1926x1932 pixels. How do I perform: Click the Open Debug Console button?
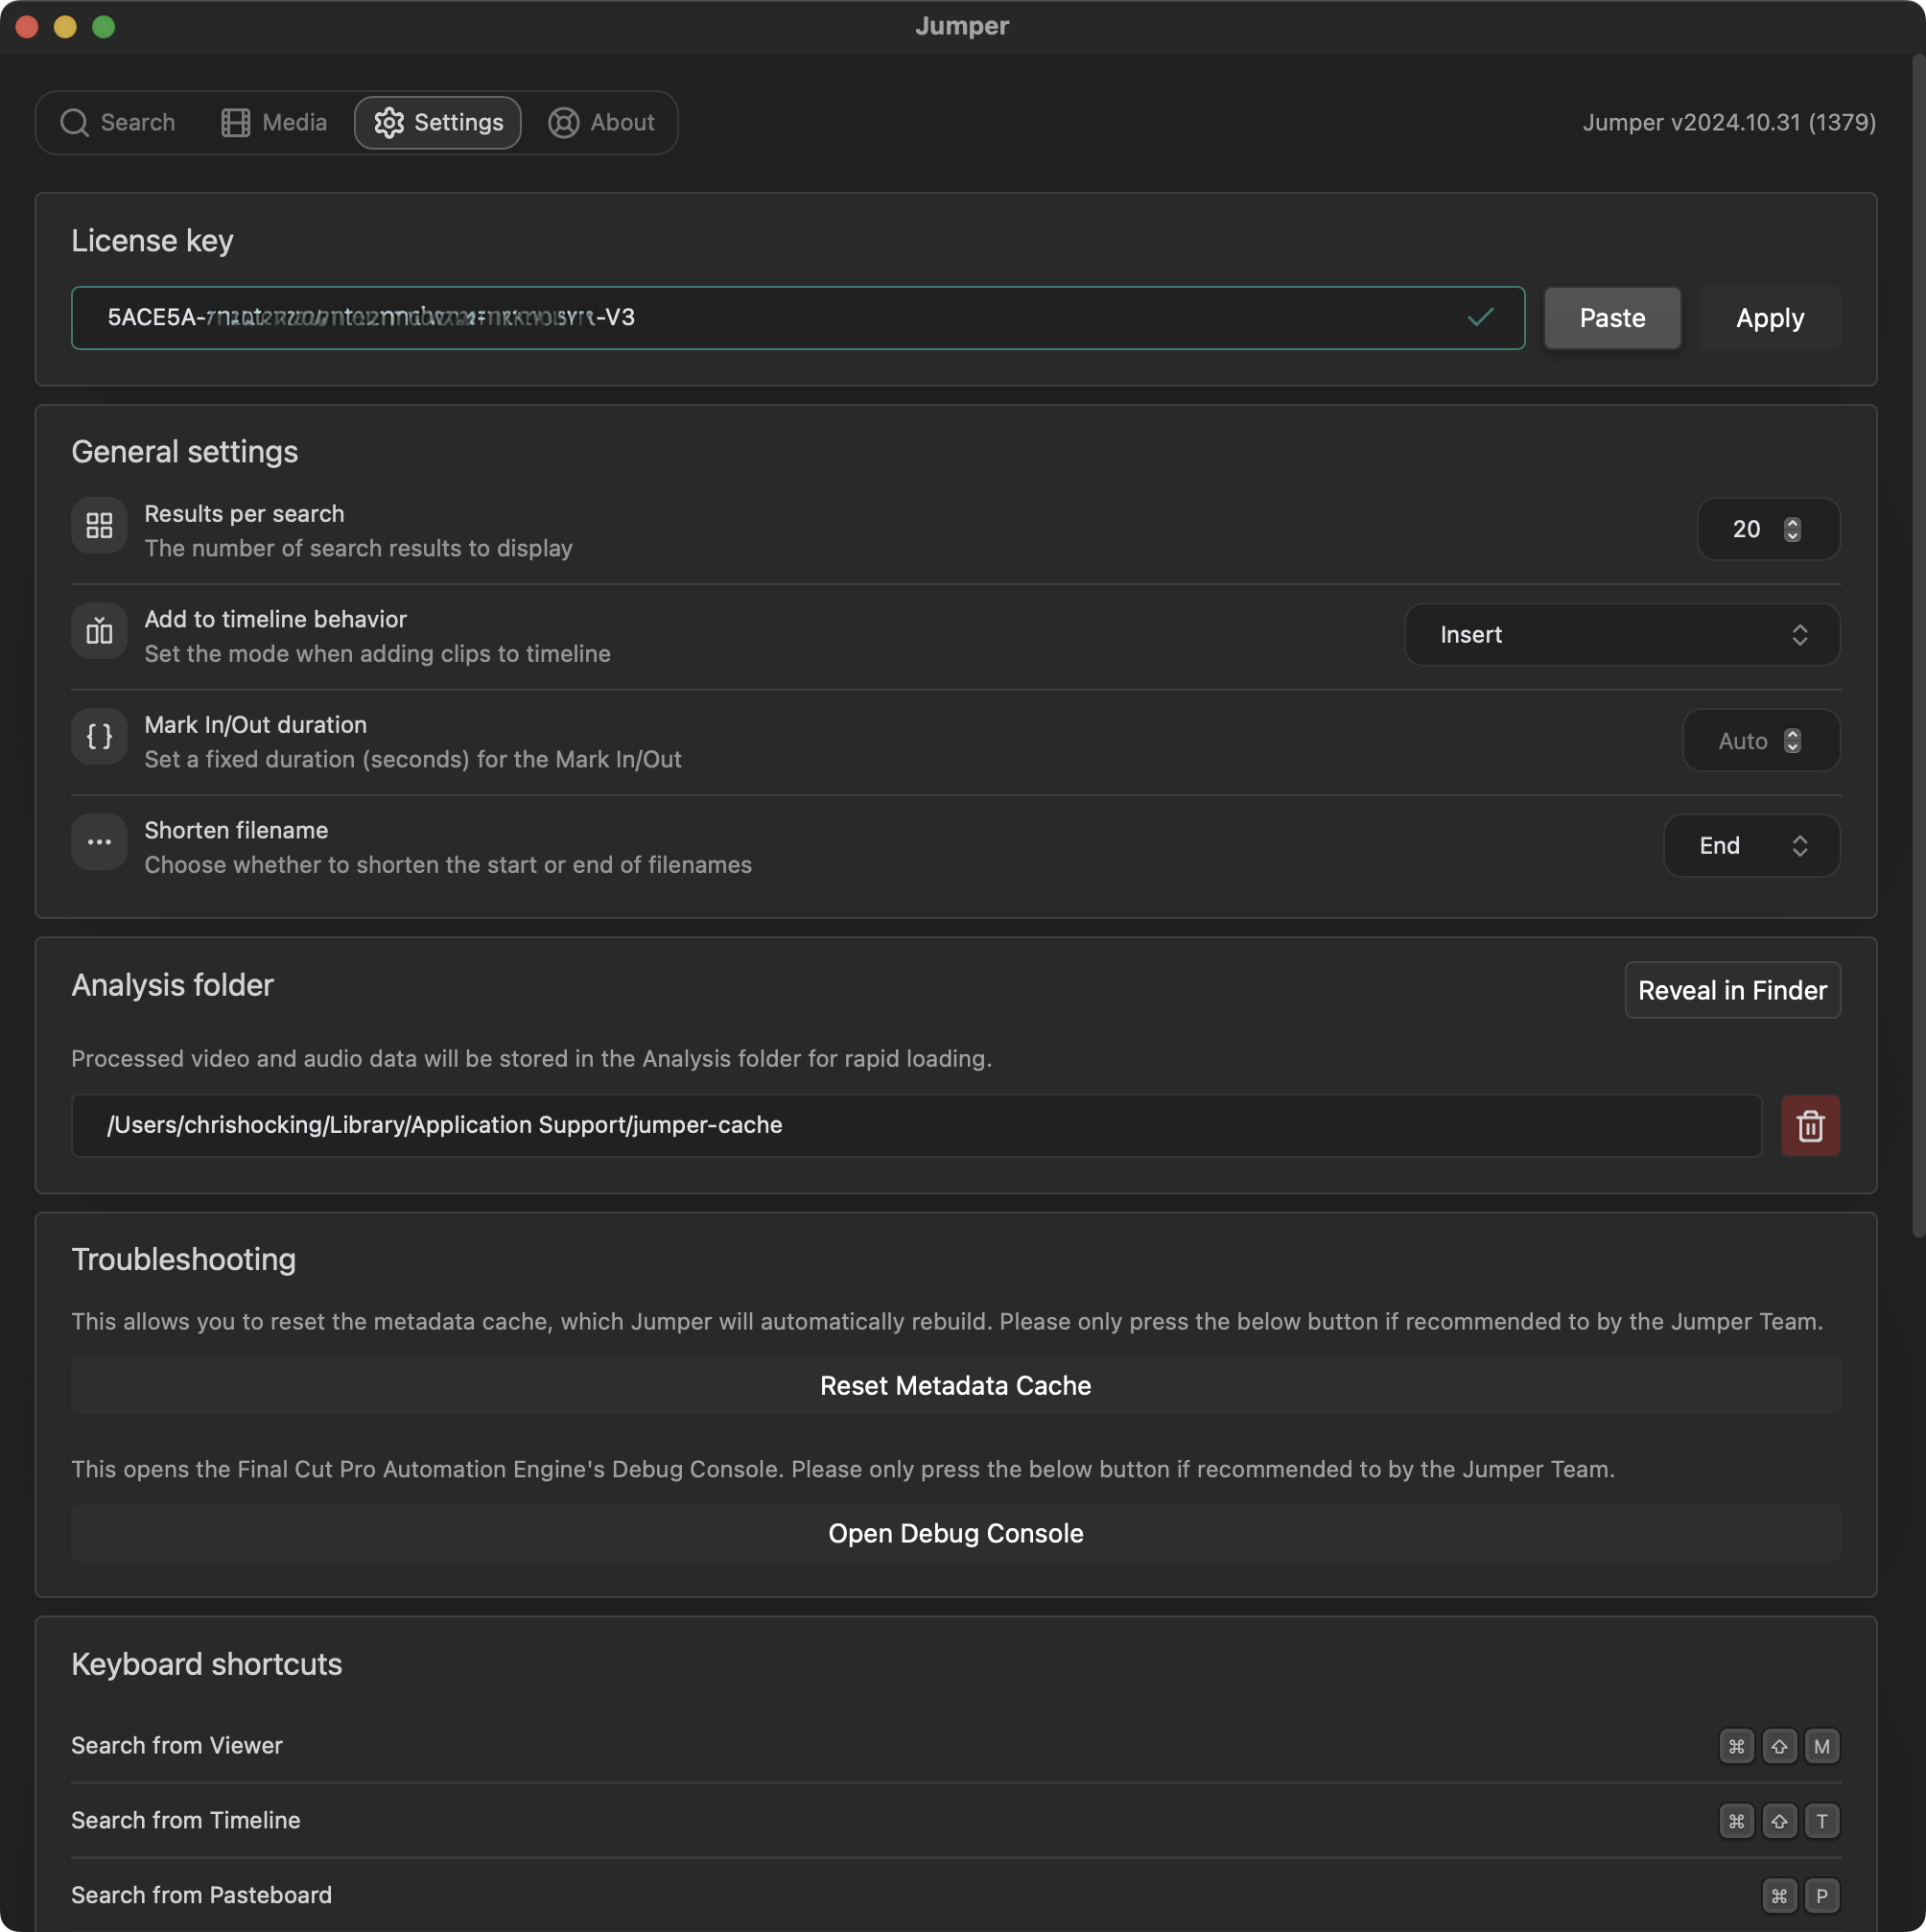pyautogui.click(x=955, y=1533)
